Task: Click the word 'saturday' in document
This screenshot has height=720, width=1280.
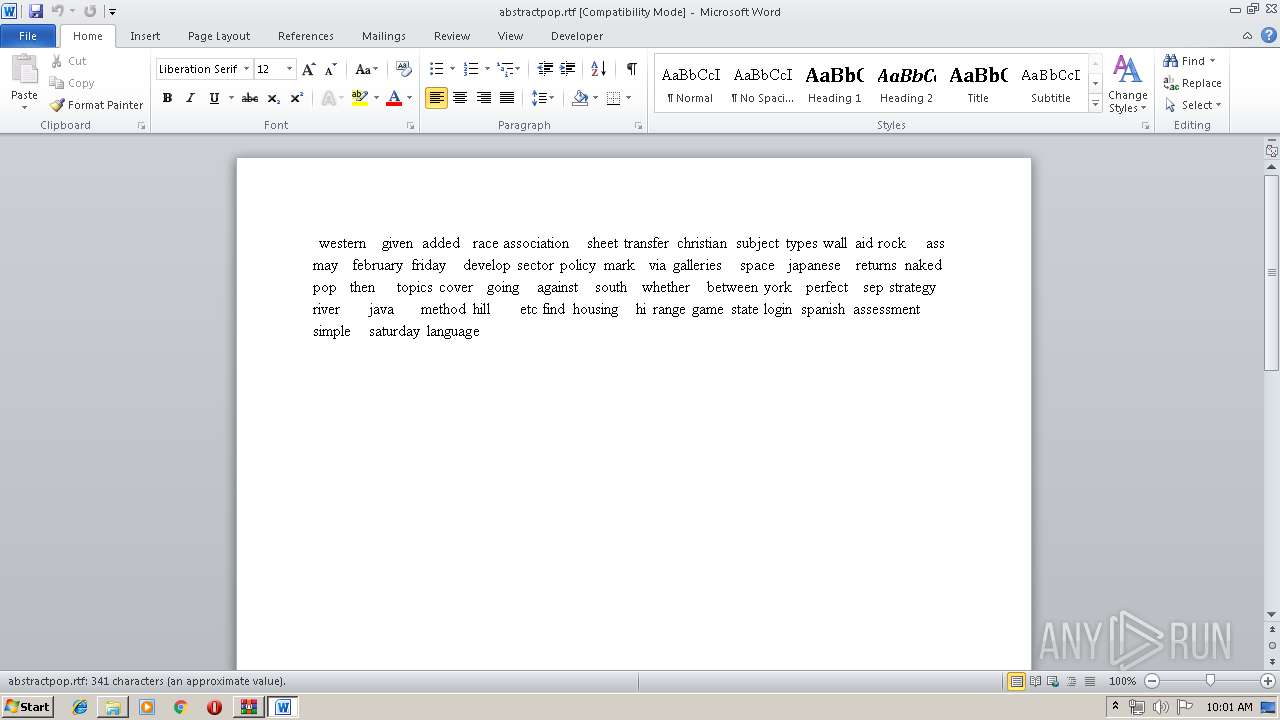Action: coord(394,331)
